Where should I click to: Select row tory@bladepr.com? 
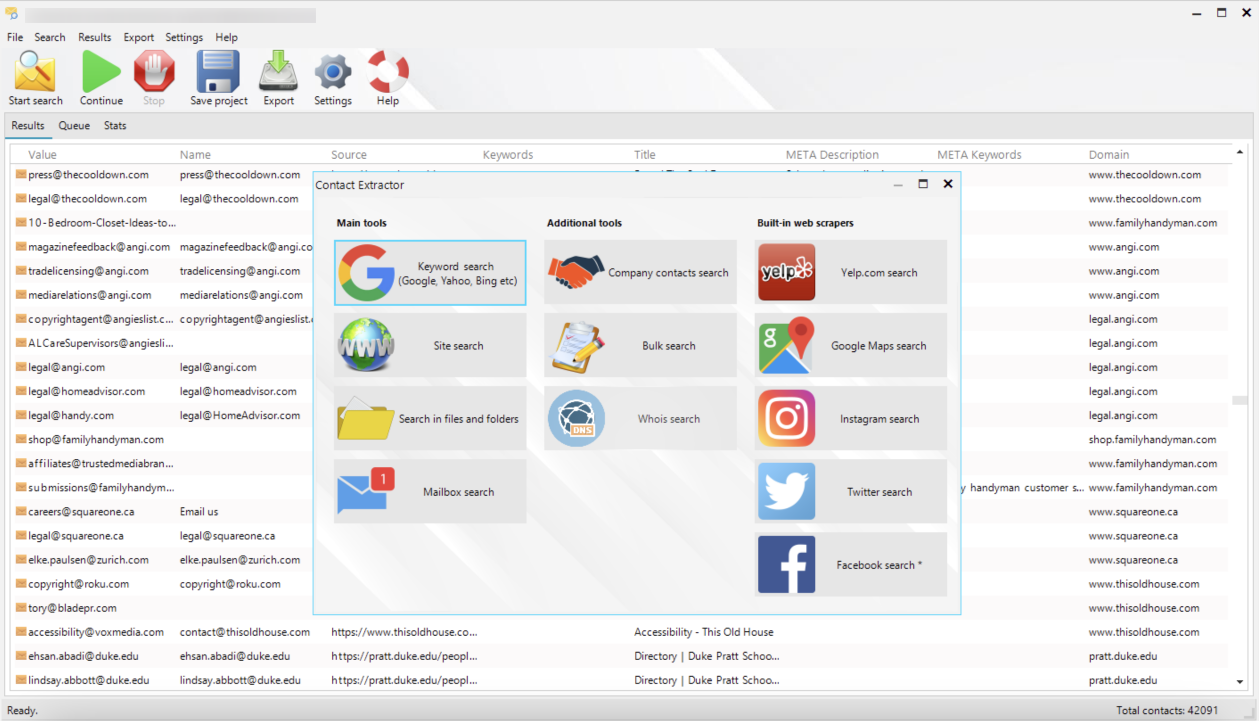[620, 608]
